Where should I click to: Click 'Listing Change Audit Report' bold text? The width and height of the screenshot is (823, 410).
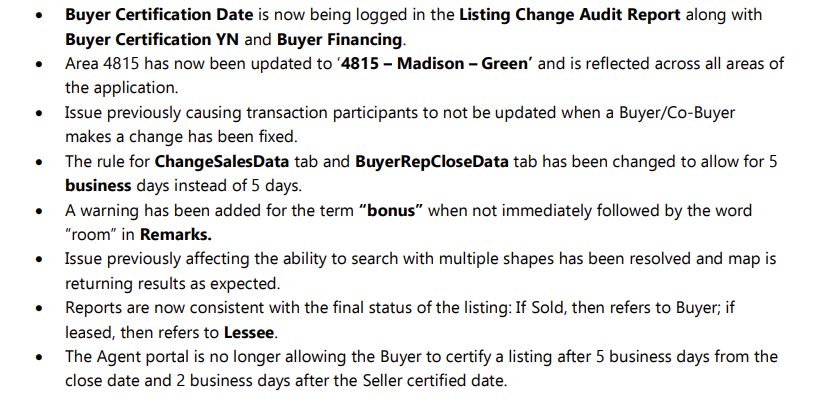tap(570, 15)
